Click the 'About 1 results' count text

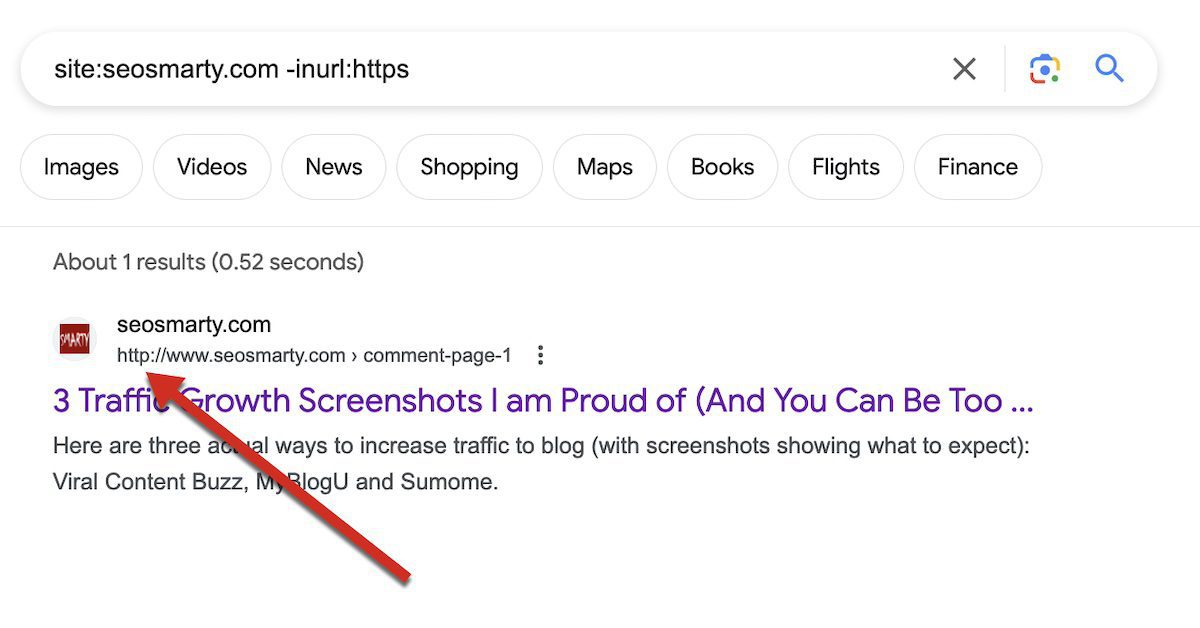(x=208, y=262)
